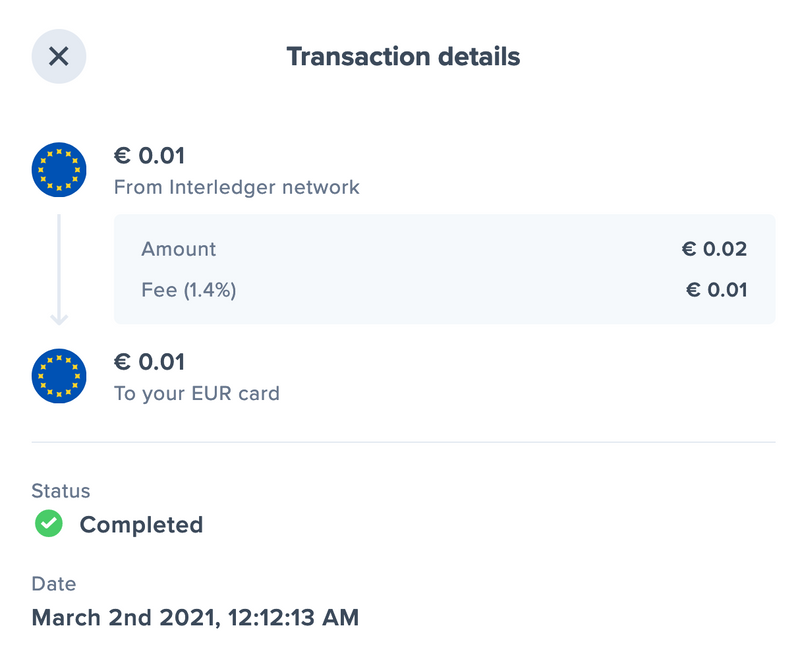Screen dimensions: 800x659
Task: Click the March 2nd 2021 timestamp
Action: 195,617
